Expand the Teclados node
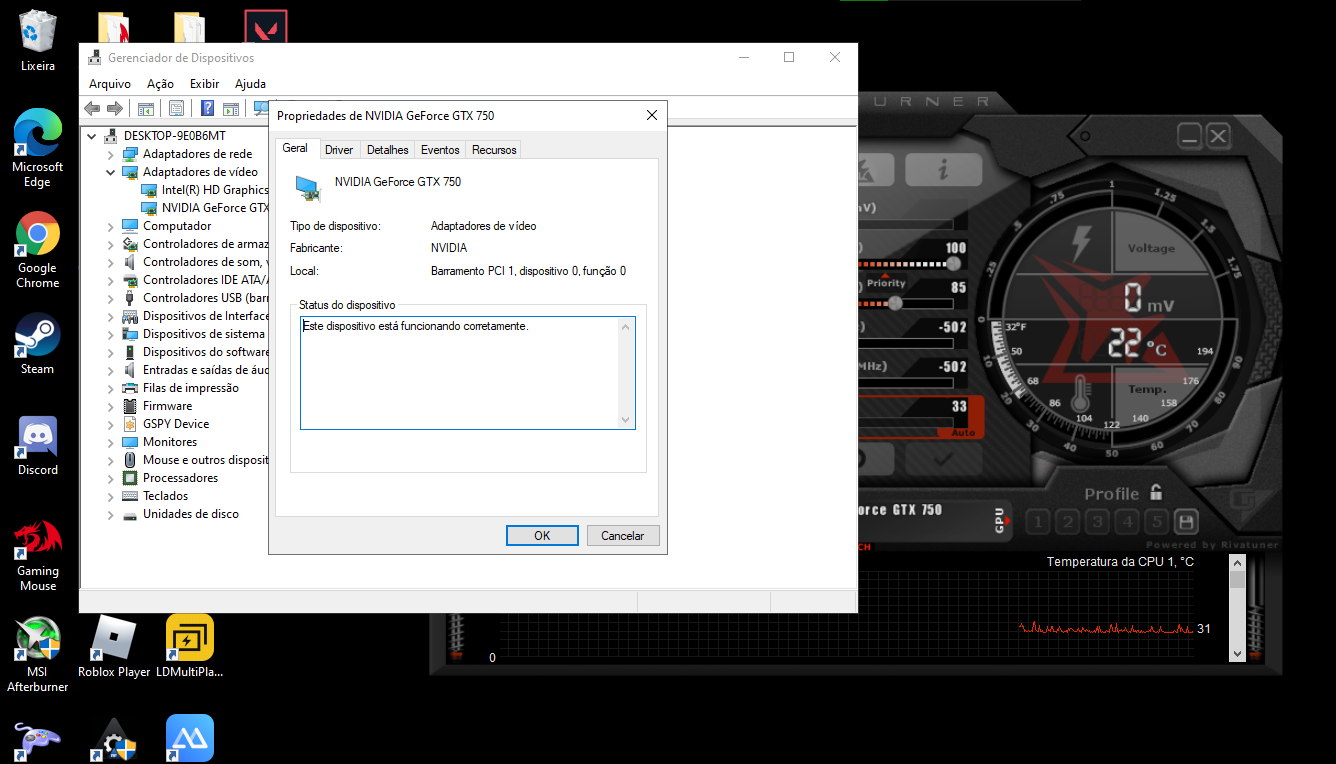Image resolution: width=1336 pixels, height=764 pixels. click(111, 496)
